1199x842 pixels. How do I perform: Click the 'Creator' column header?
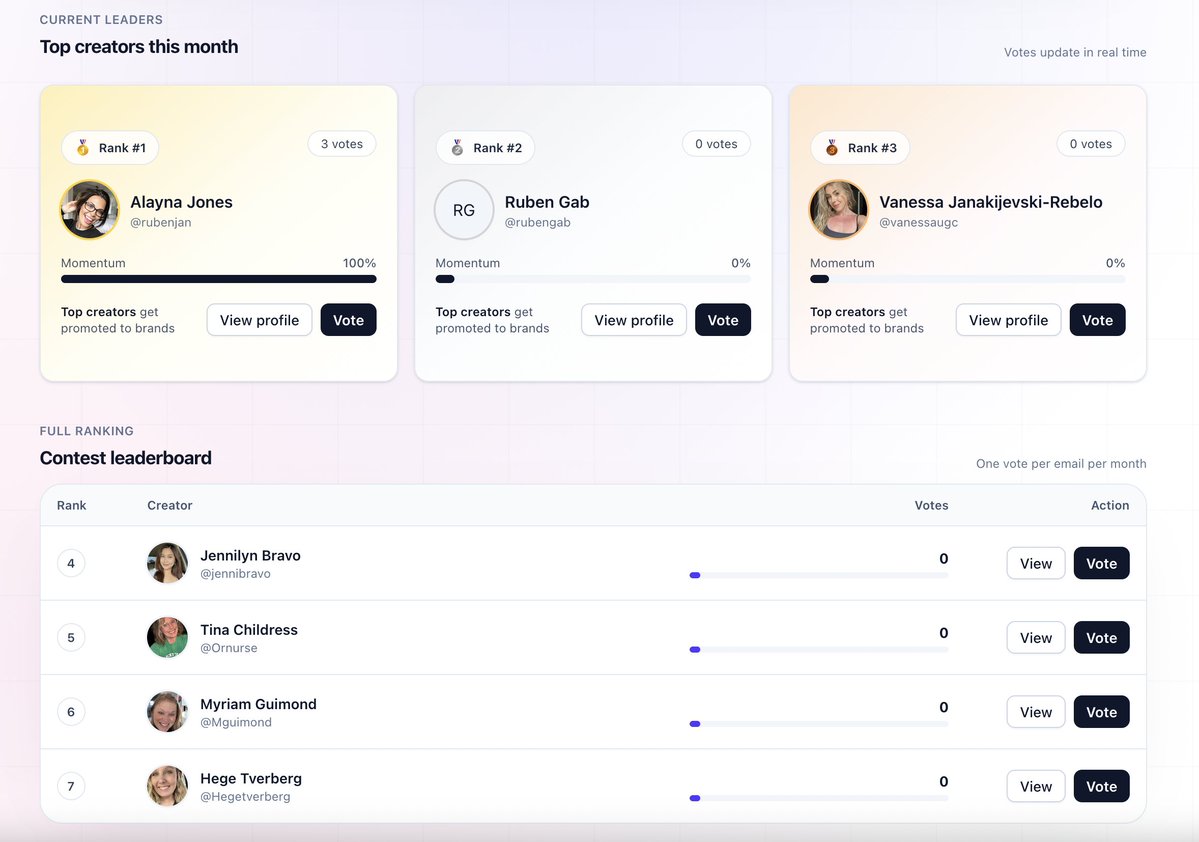pyautogui.click(x=170, y=506)
